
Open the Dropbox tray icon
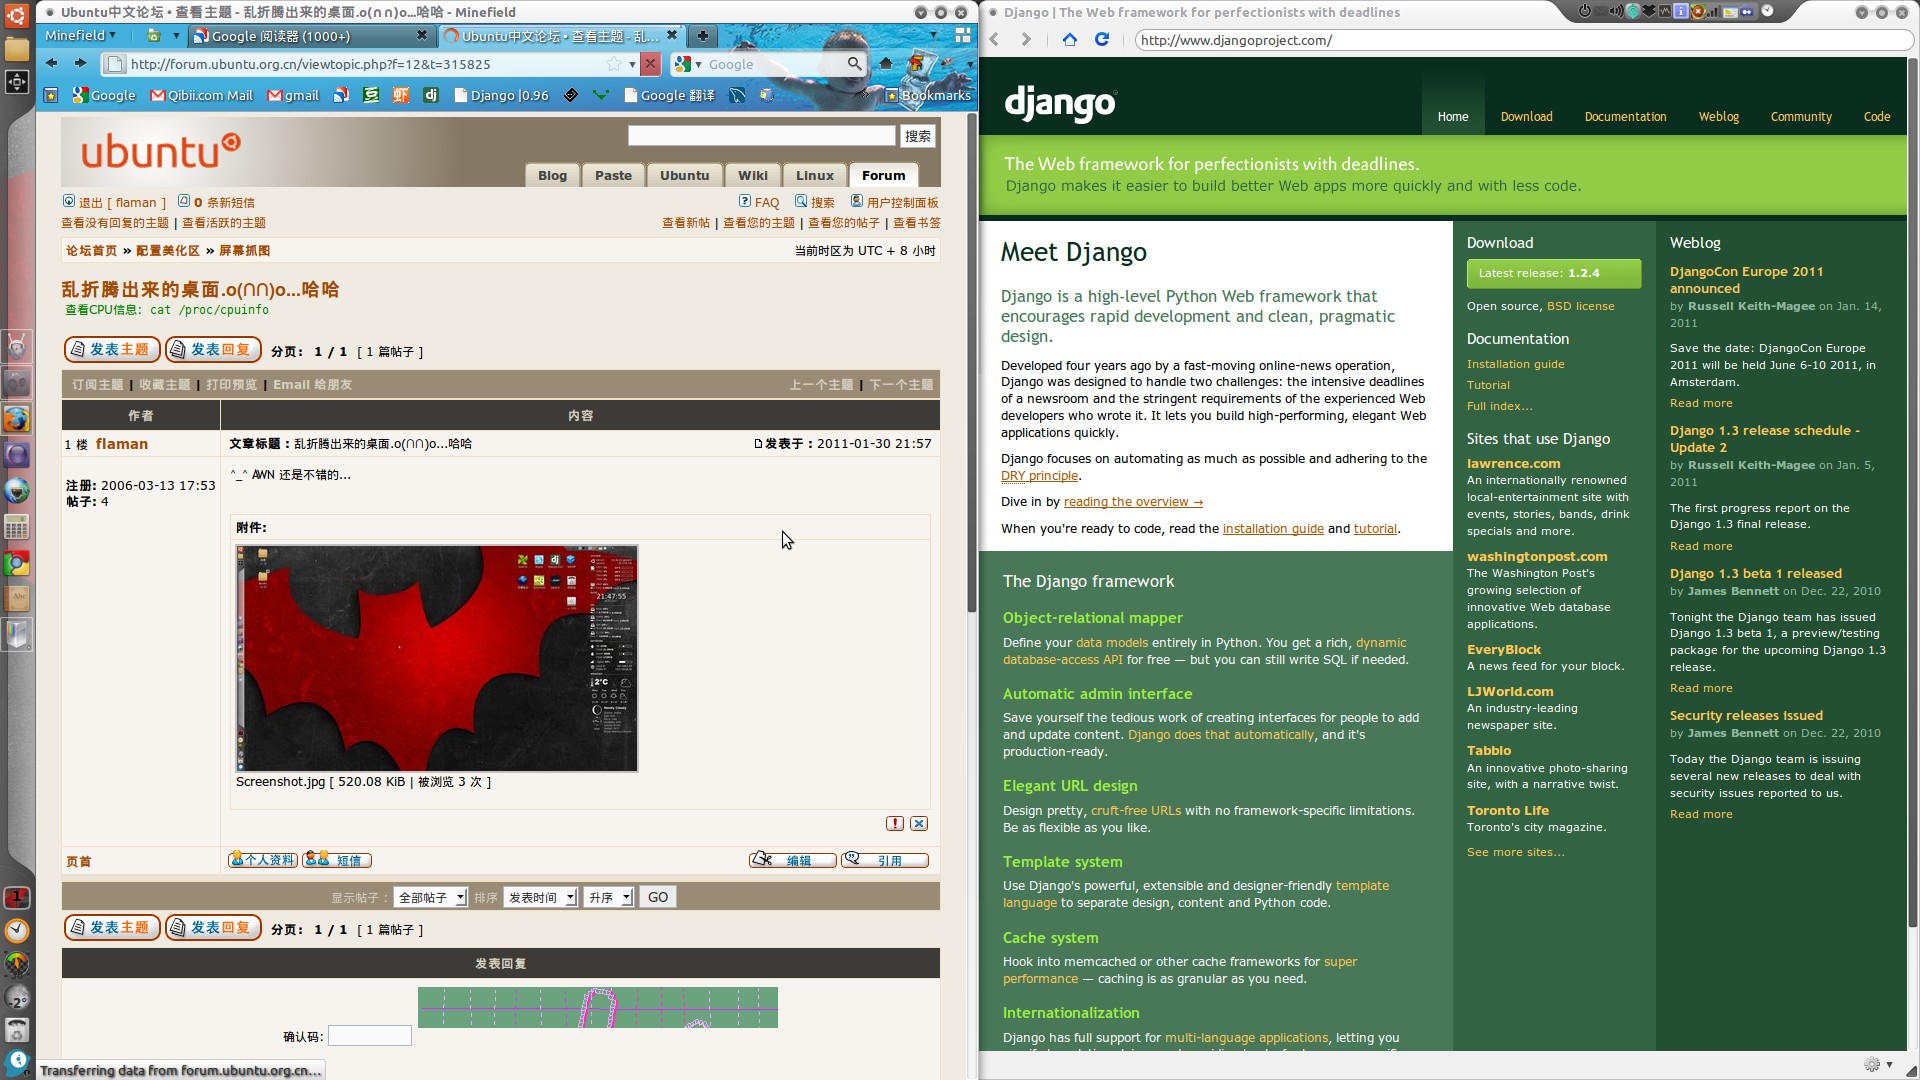click(x=1649, y=11)
